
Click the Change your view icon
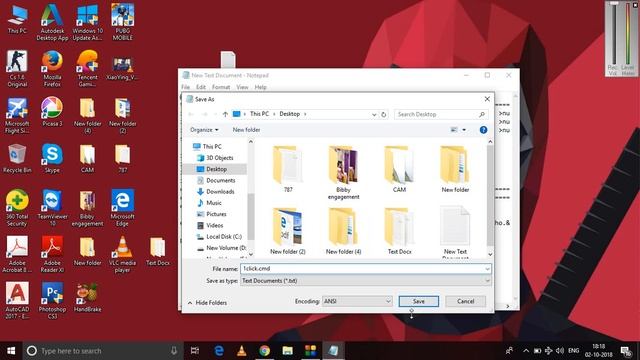click(454, 130)
